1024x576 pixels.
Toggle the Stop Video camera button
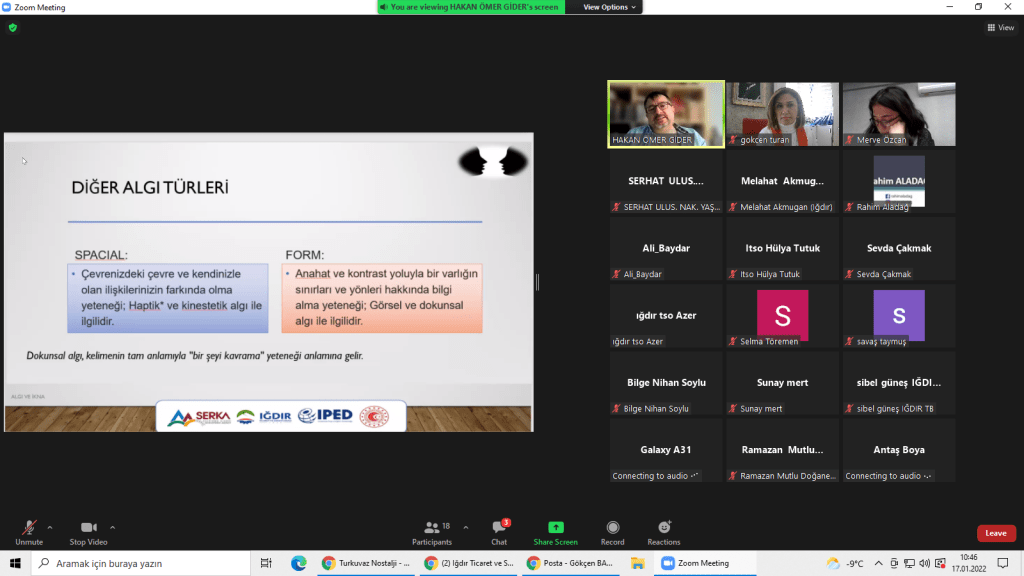[x=90, y=527]
